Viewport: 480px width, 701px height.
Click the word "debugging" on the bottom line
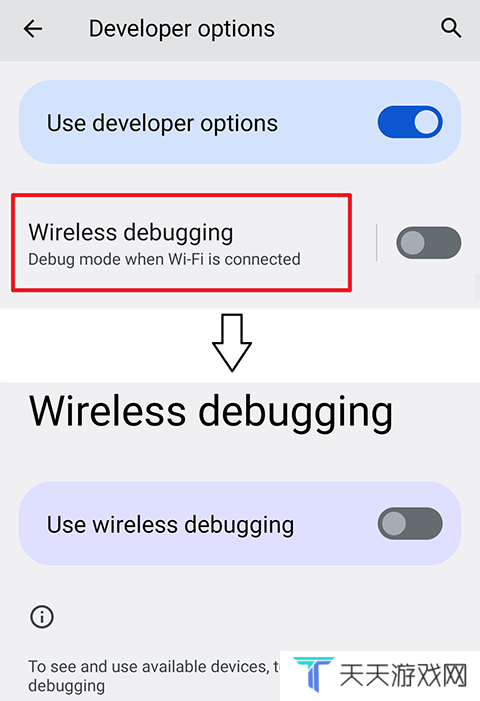(67, 686)
